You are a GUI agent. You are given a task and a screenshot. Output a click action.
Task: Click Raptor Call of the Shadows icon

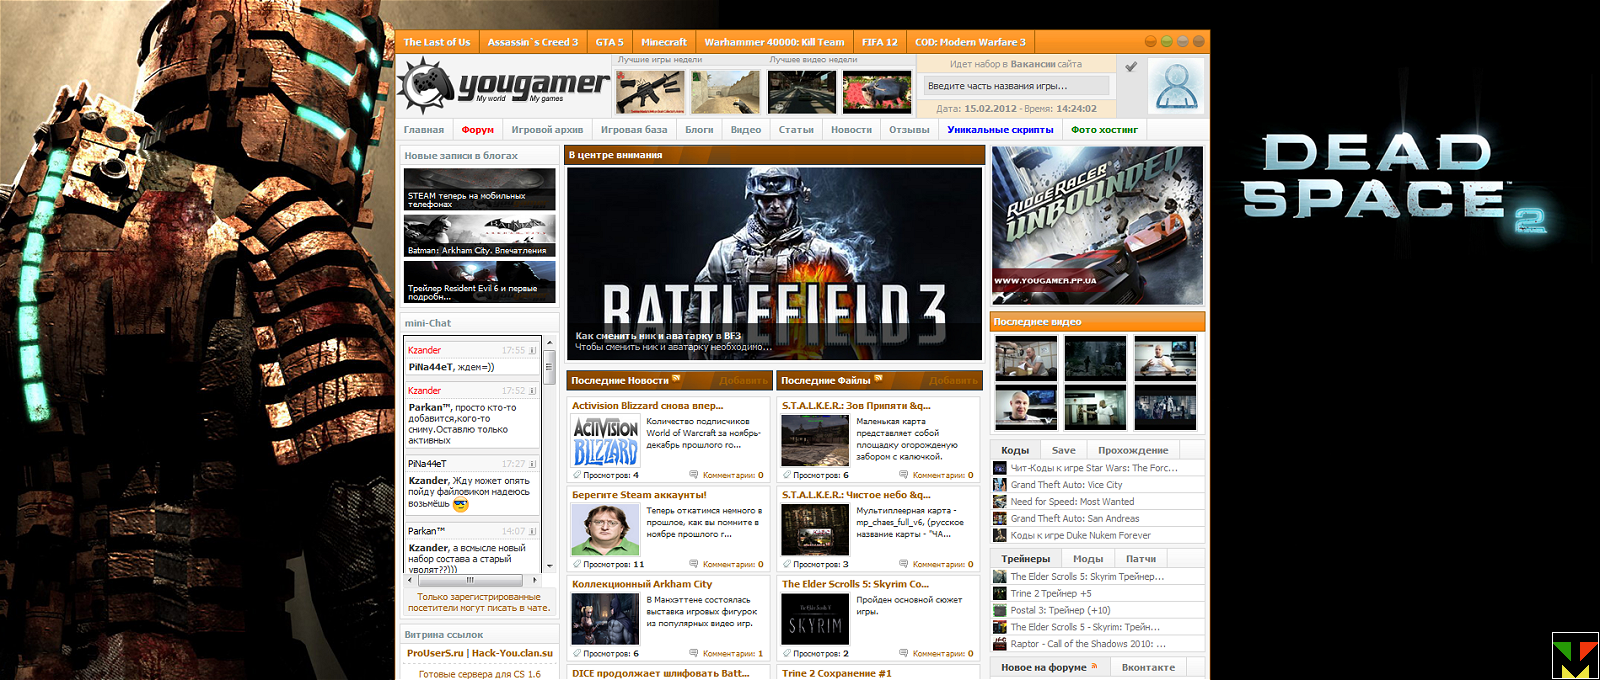pos(999,644)
